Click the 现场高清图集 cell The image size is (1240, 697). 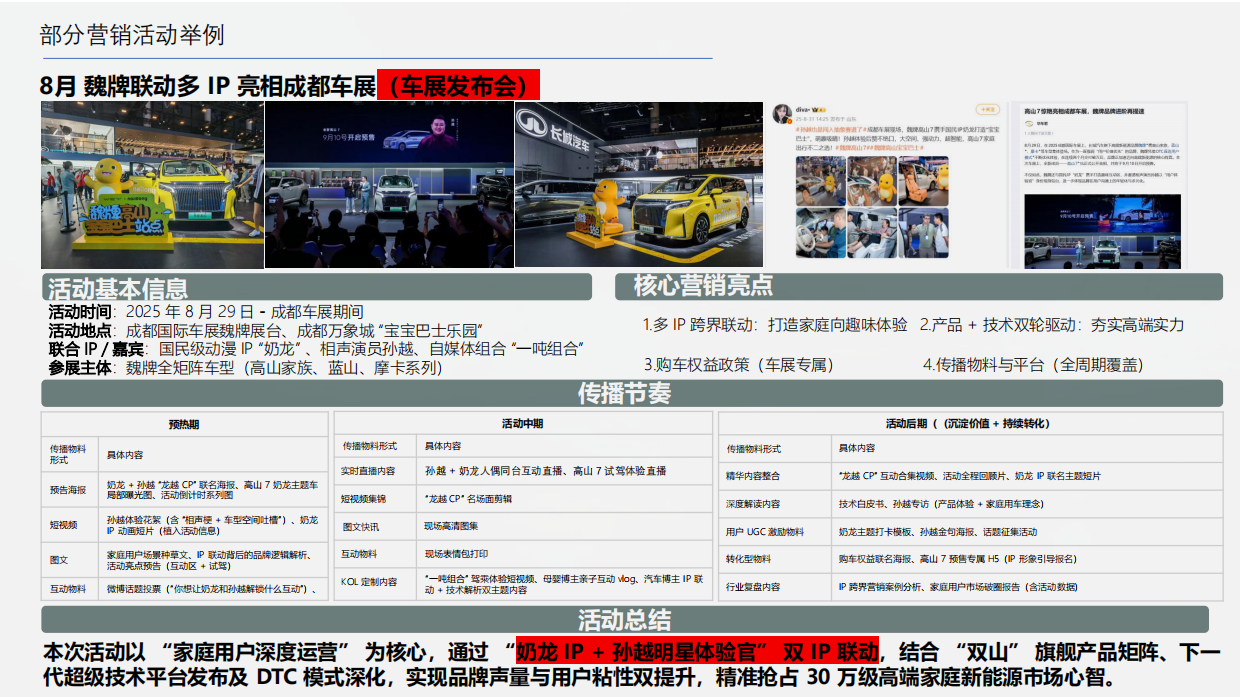[562, 526]
